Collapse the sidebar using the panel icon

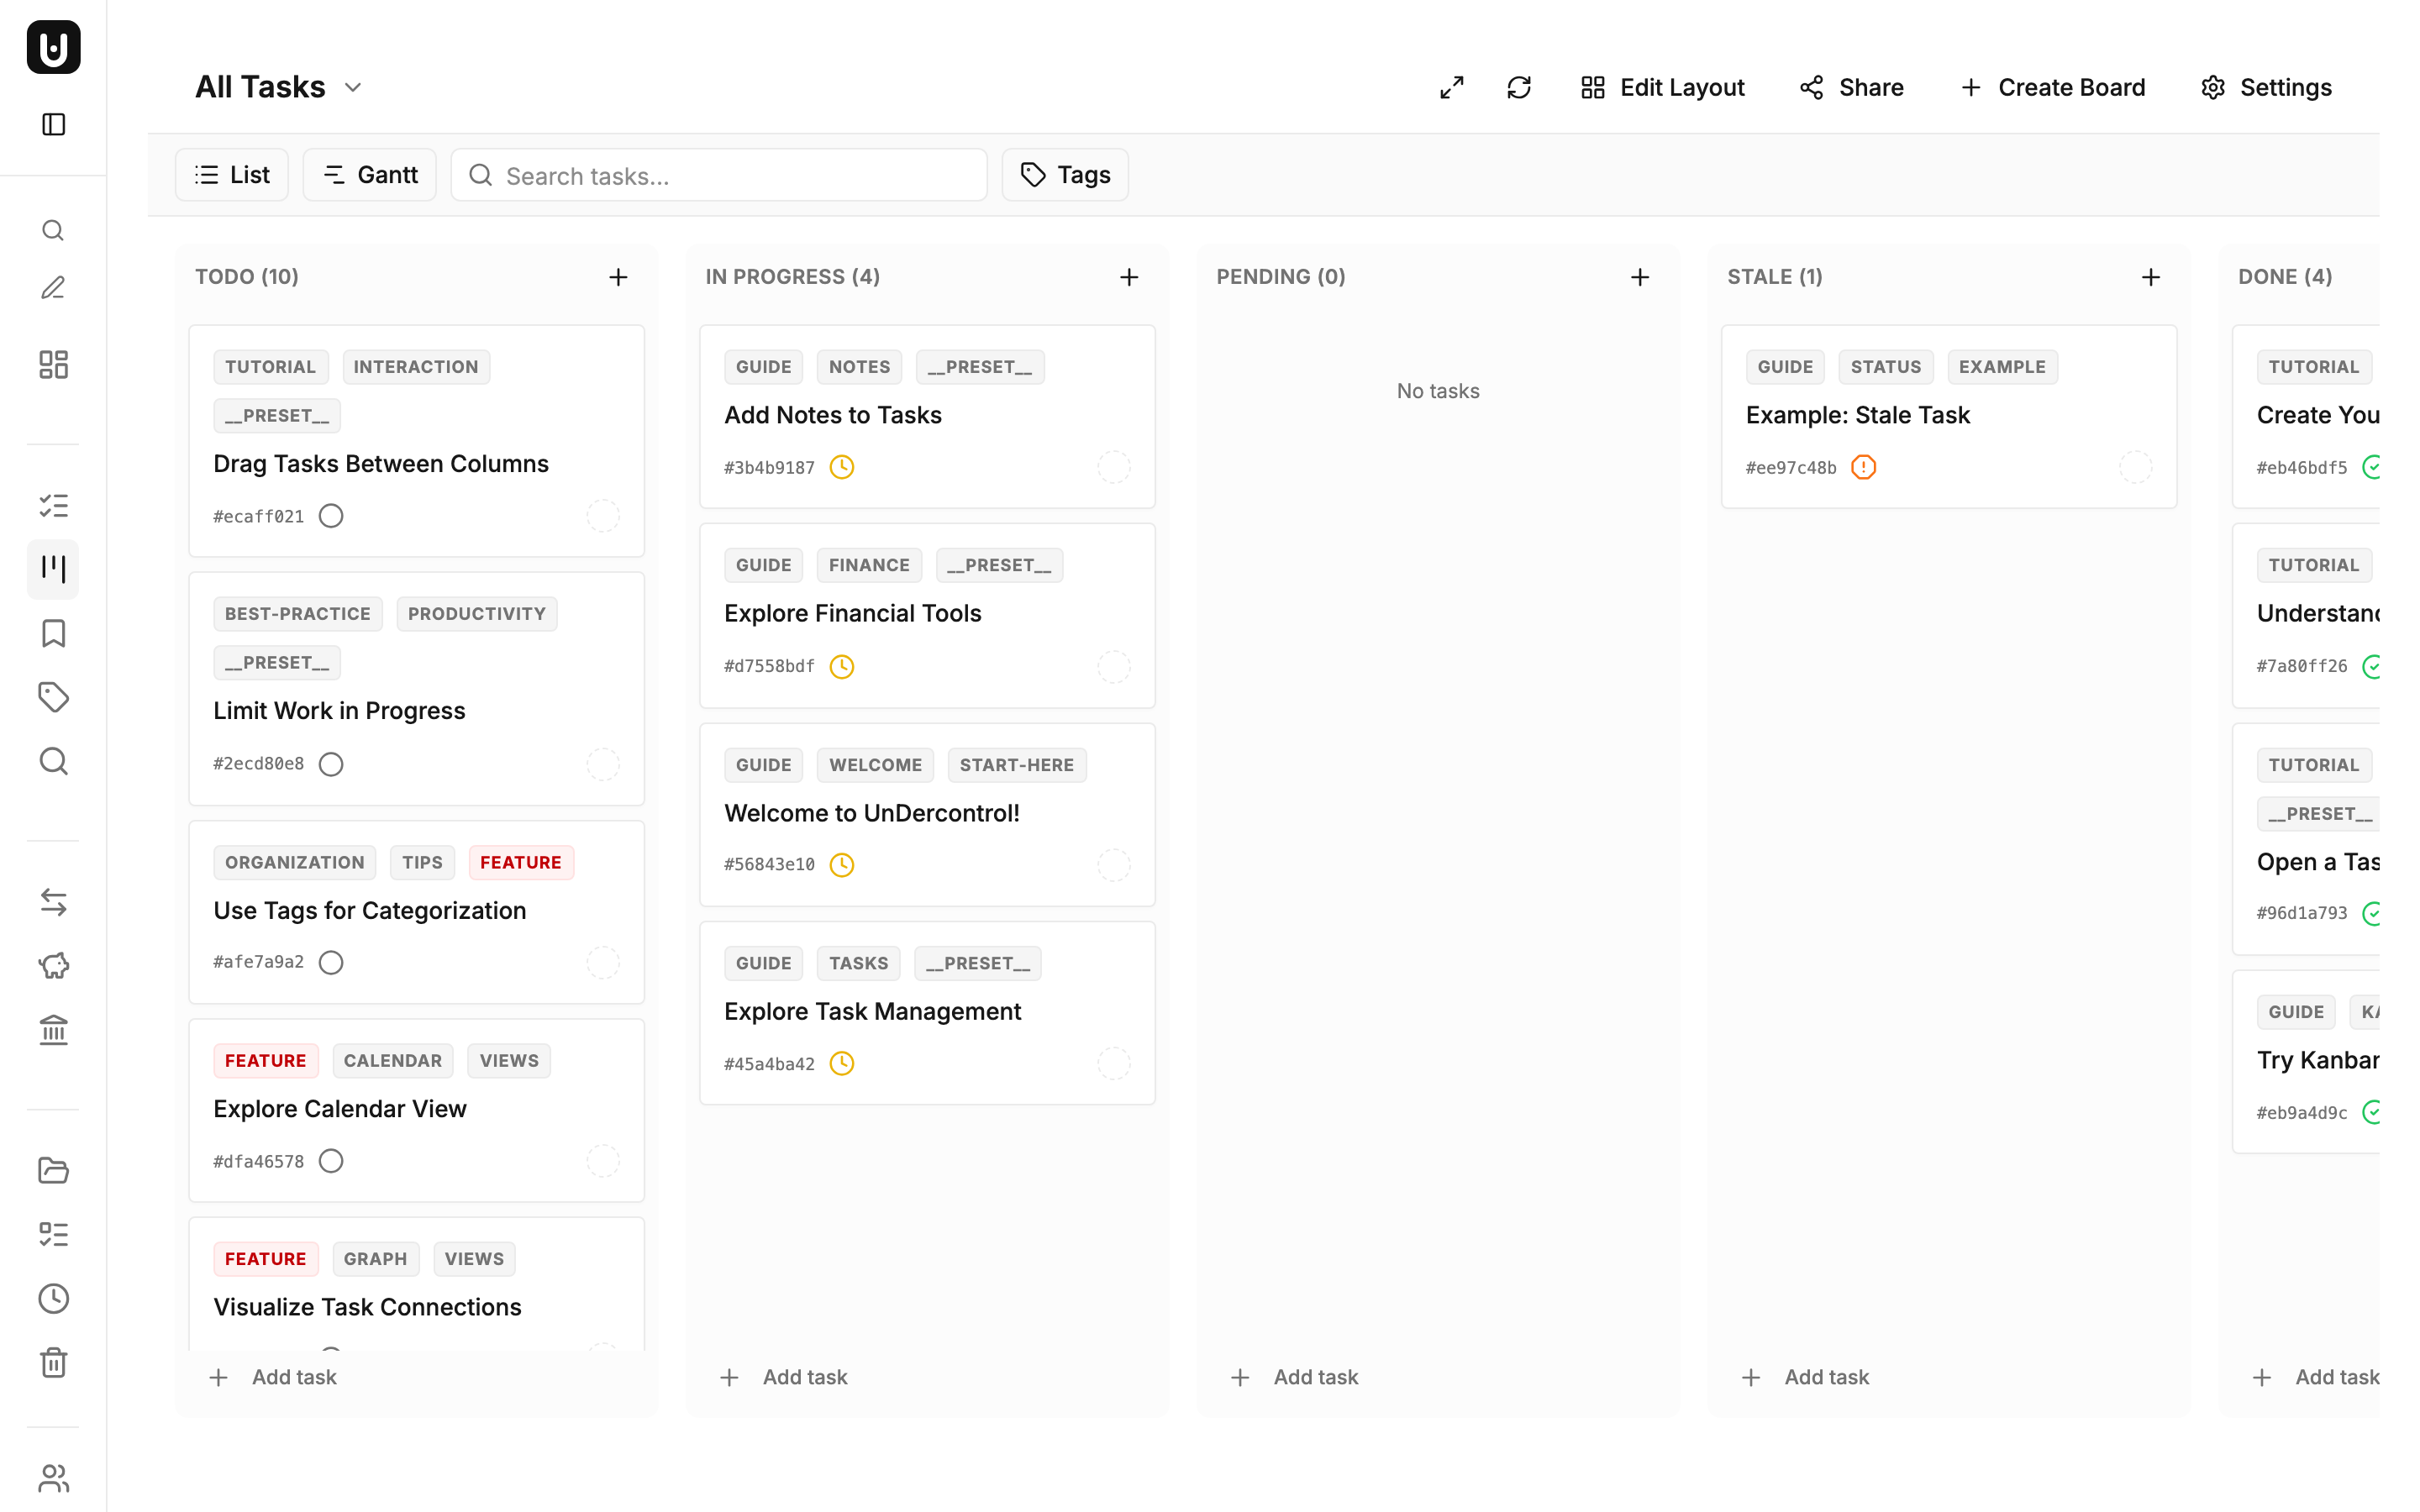click(52, 124)
